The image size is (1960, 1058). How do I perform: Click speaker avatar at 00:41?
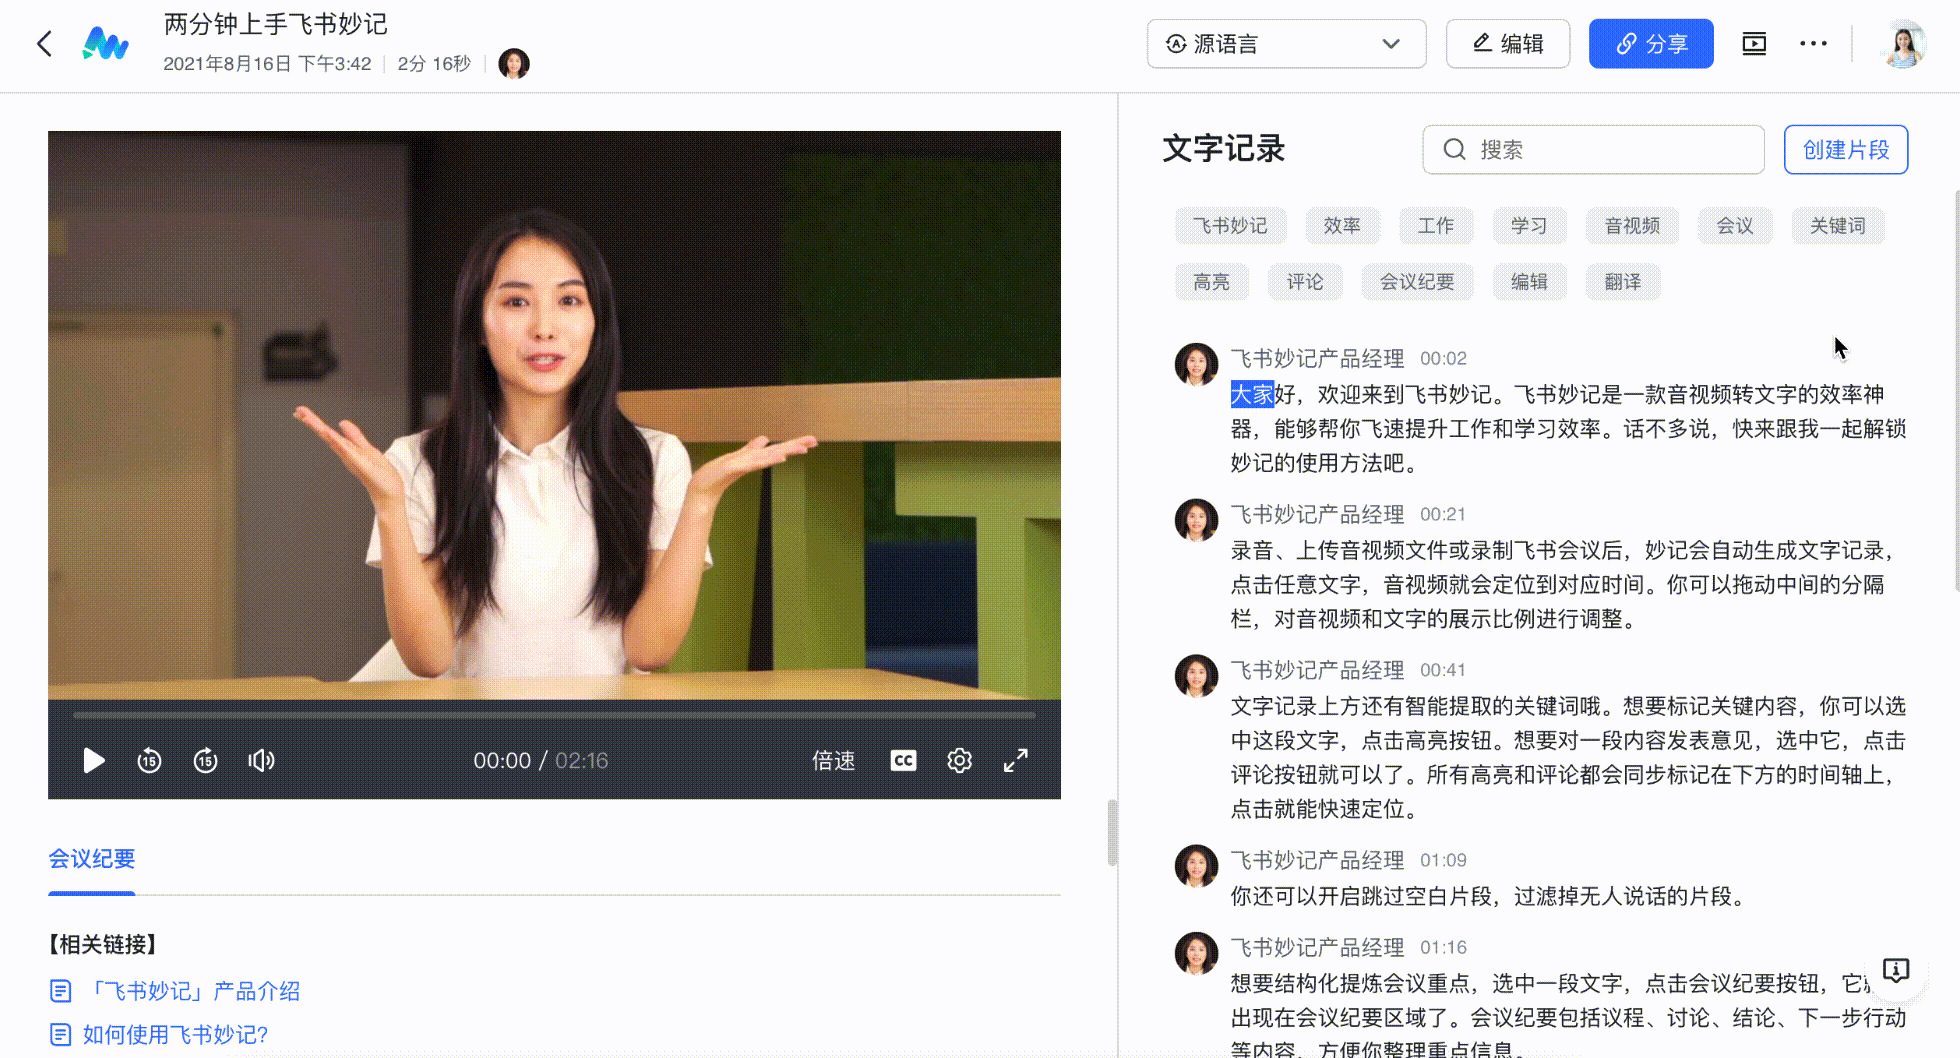tap(1196, 676)
